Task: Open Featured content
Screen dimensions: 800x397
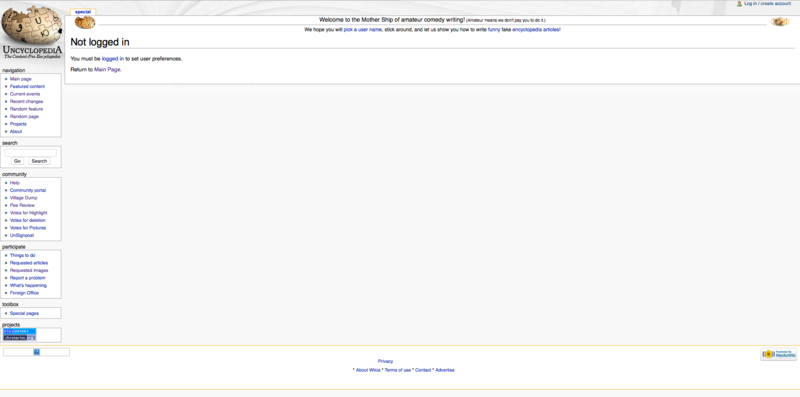Action: pos(28,87)
